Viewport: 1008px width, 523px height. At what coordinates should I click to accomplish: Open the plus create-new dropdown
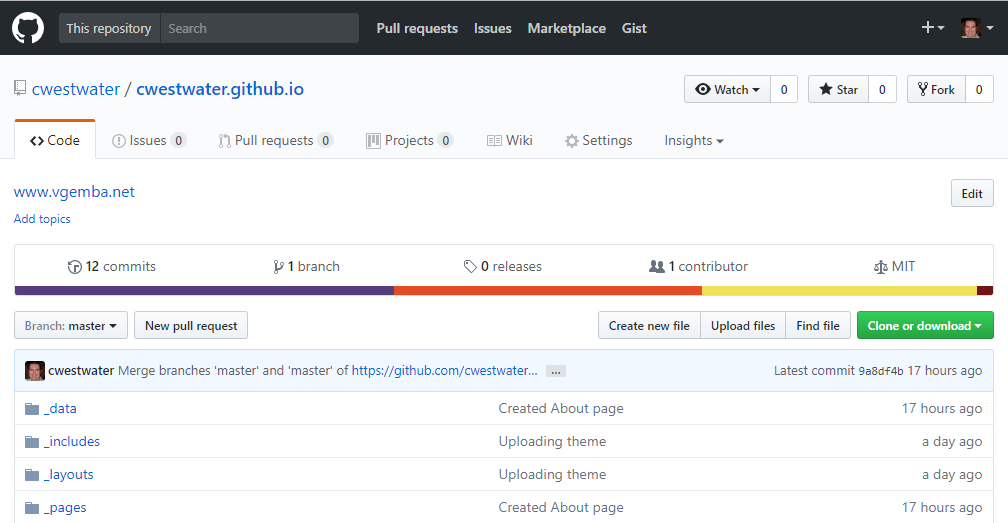click(x=933, y=28)
